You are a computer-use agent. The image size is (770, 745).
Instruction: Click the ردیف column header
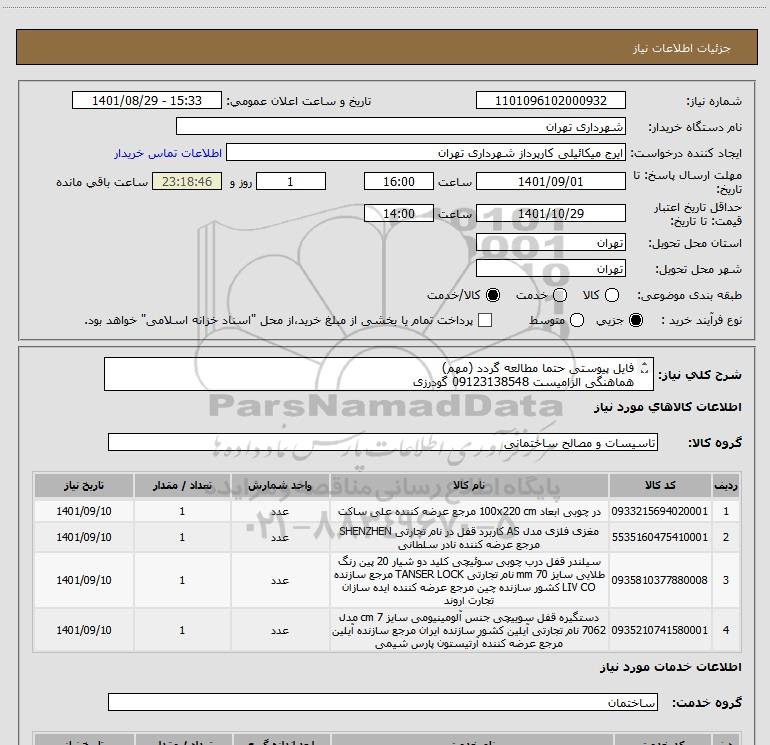(x=726, y=485)
